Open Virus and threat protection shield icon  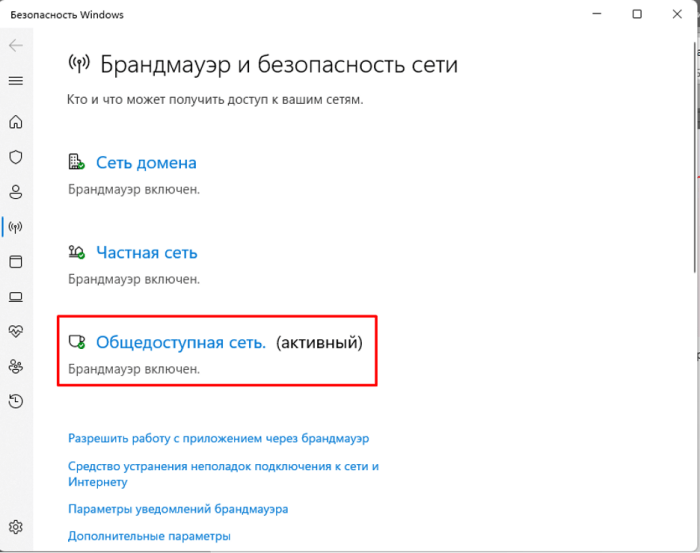tap(16, 157)
